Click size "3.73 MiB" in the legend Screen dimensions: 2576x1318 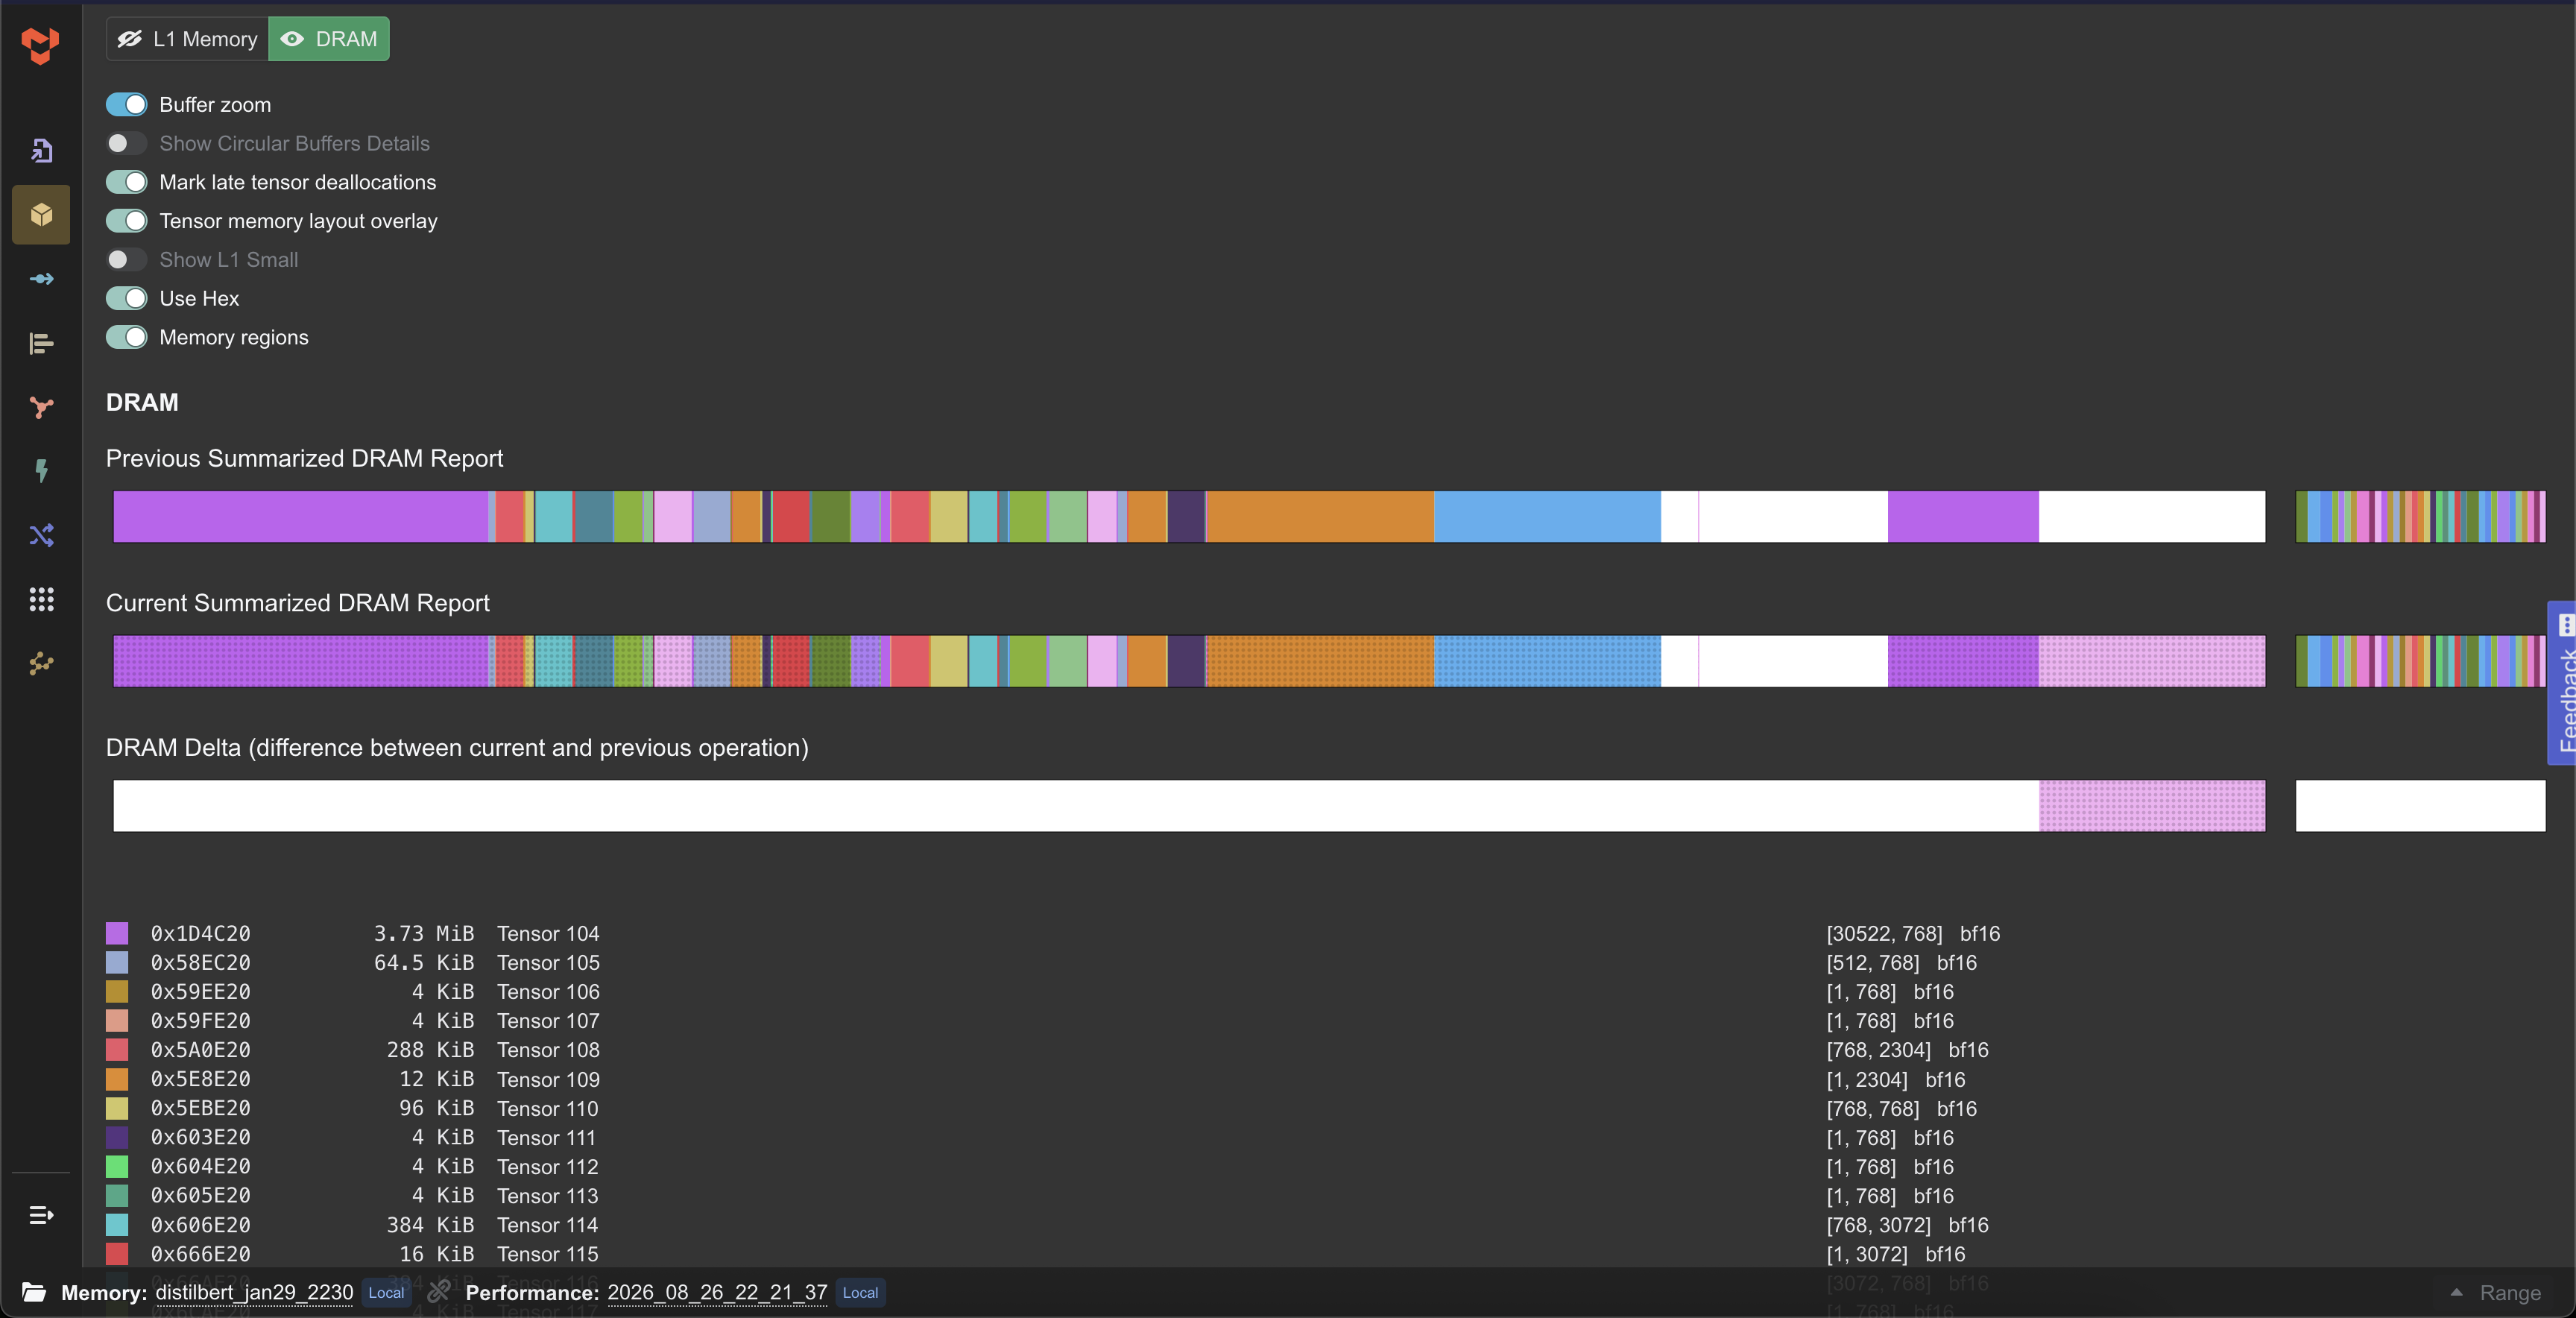click(424, 933)
